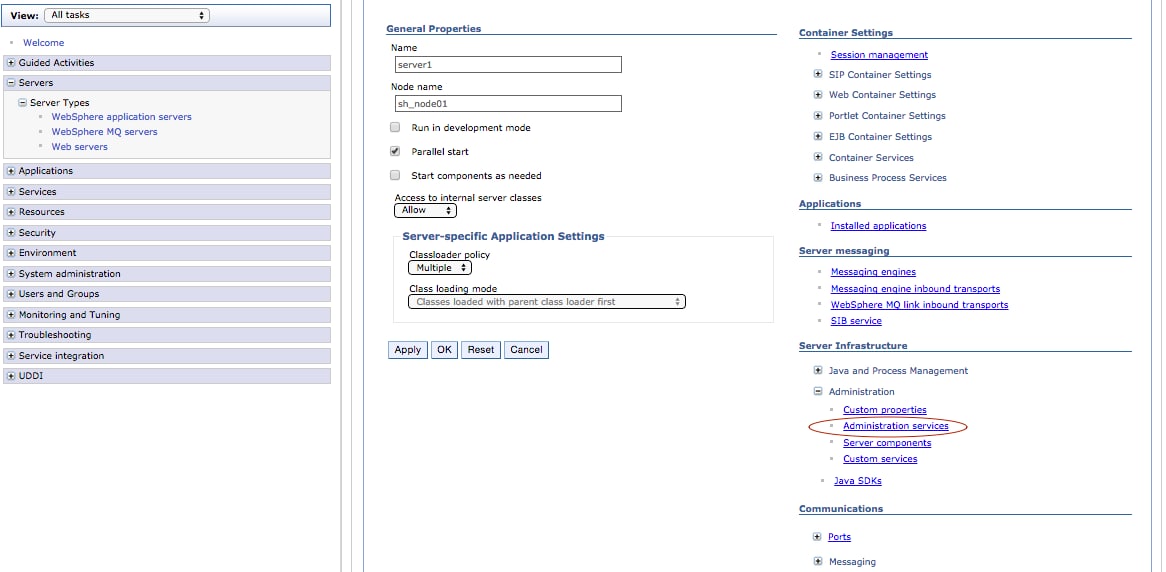This screenshot has height=572, width=1166.
Task: Expand the Applications plus icon in sidebar
Action: pyautogui.click(x=11, y=171)
